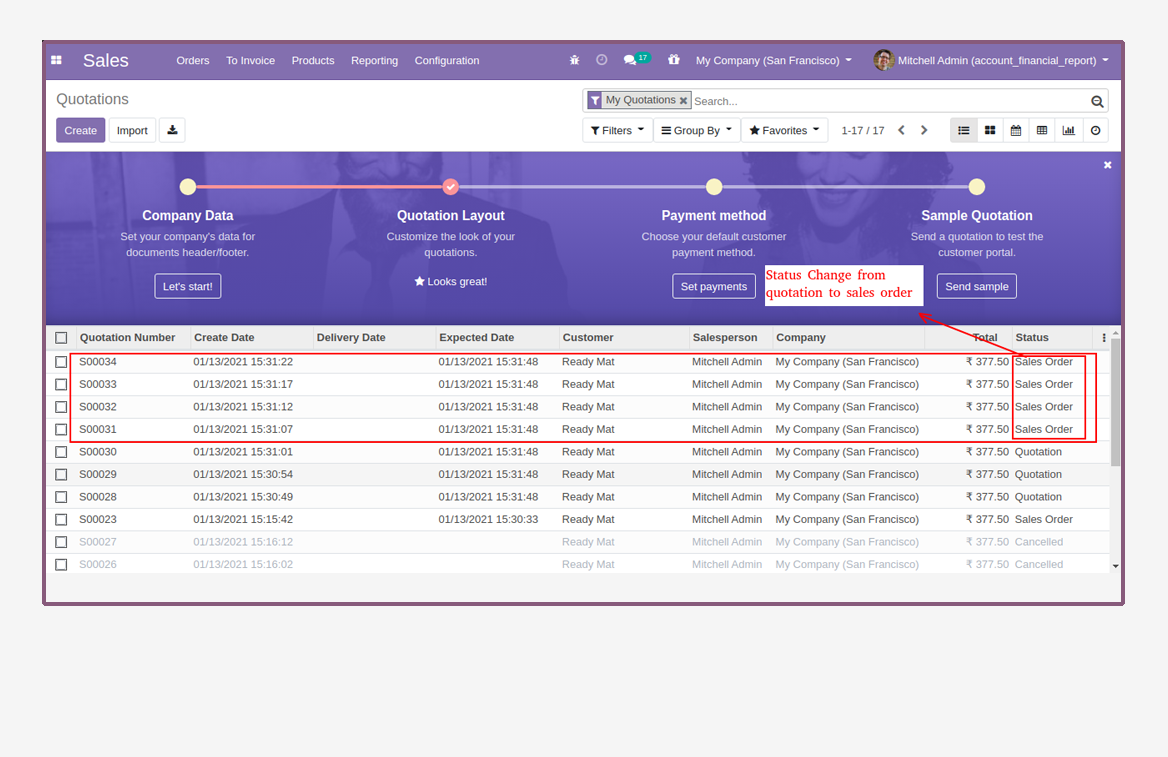Sort by Expected Date column
Viewport: 1168px width, 757px height.
(477, 338)
